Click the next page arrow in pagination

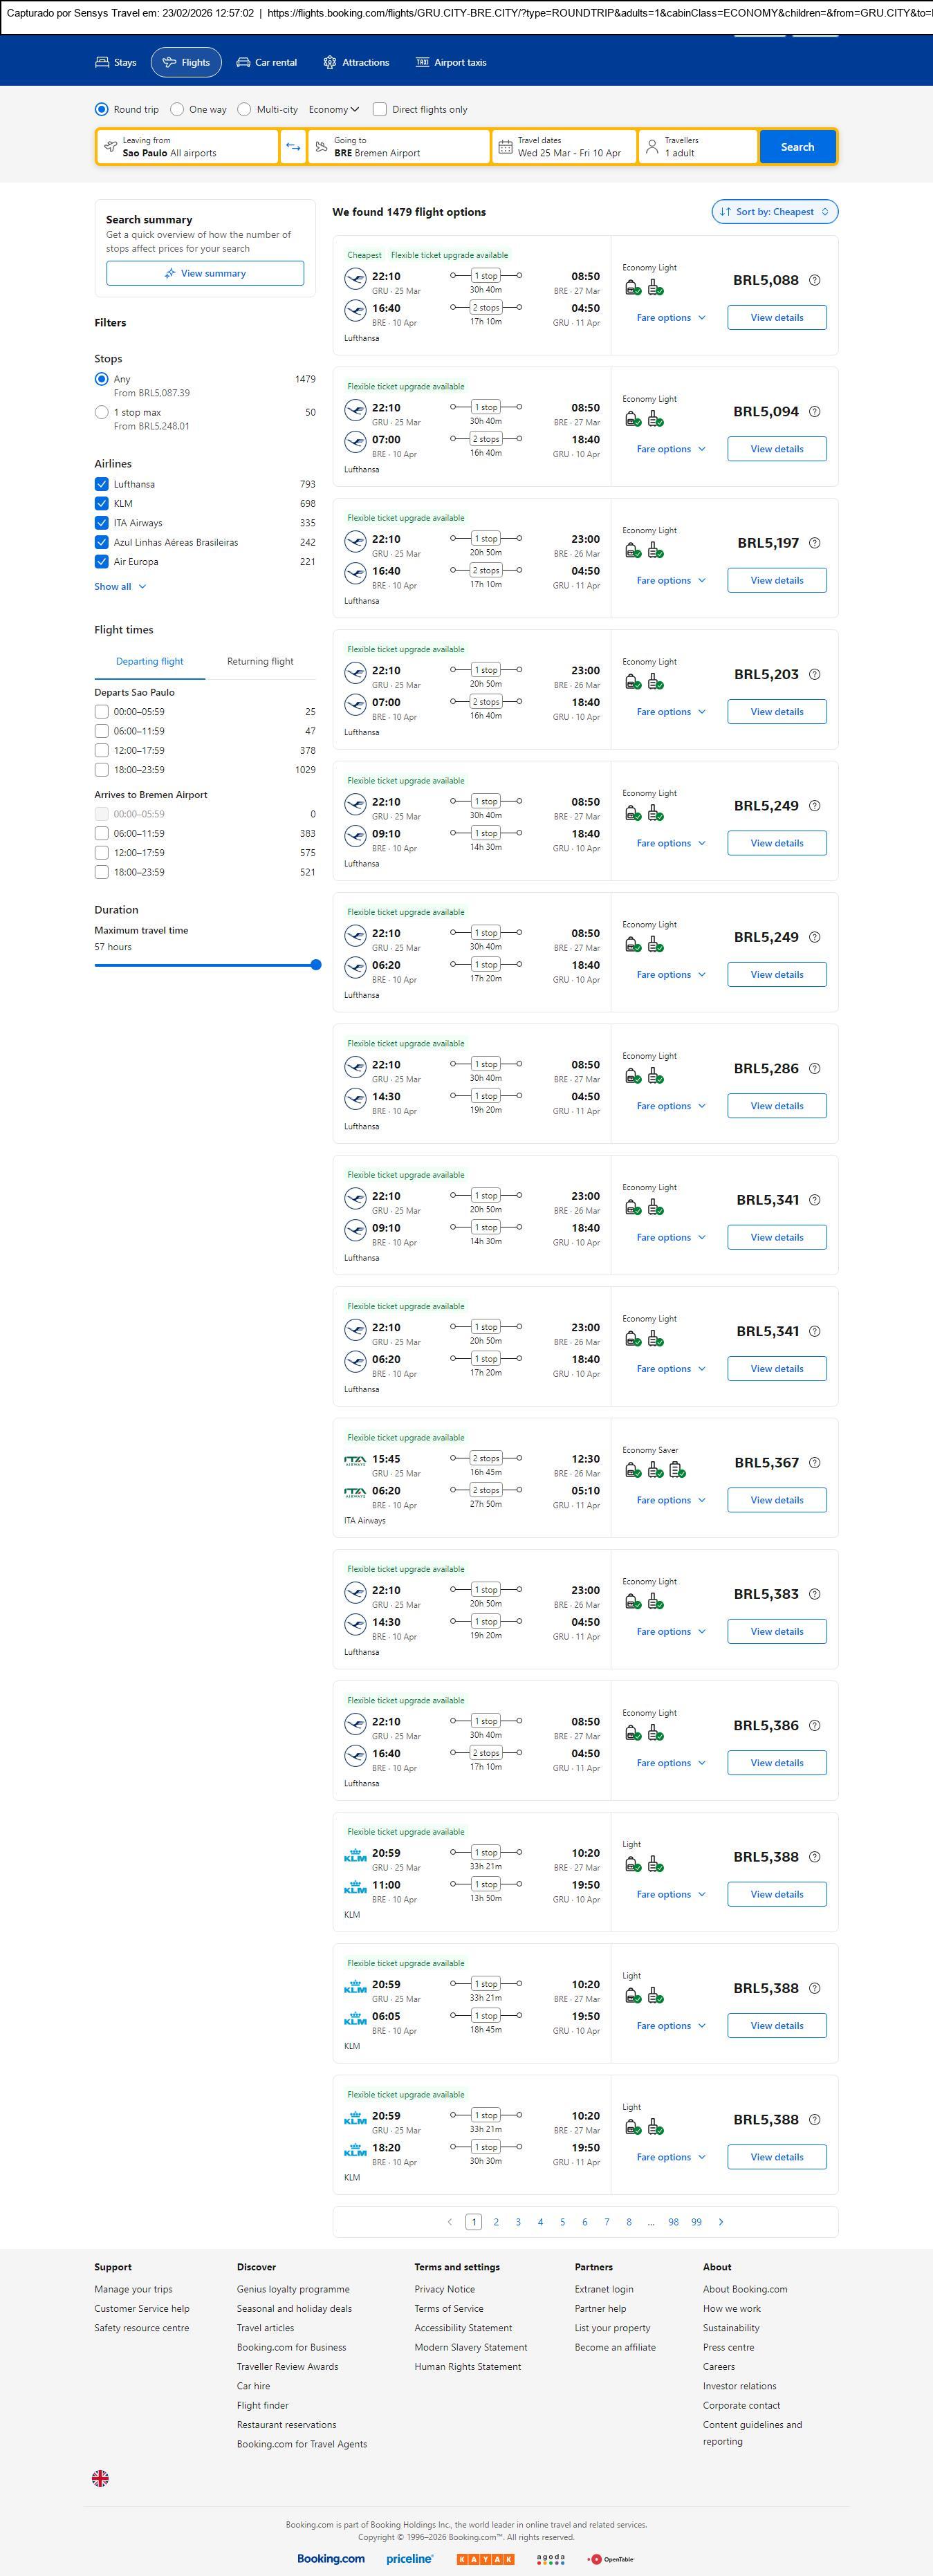(721, 2221)
